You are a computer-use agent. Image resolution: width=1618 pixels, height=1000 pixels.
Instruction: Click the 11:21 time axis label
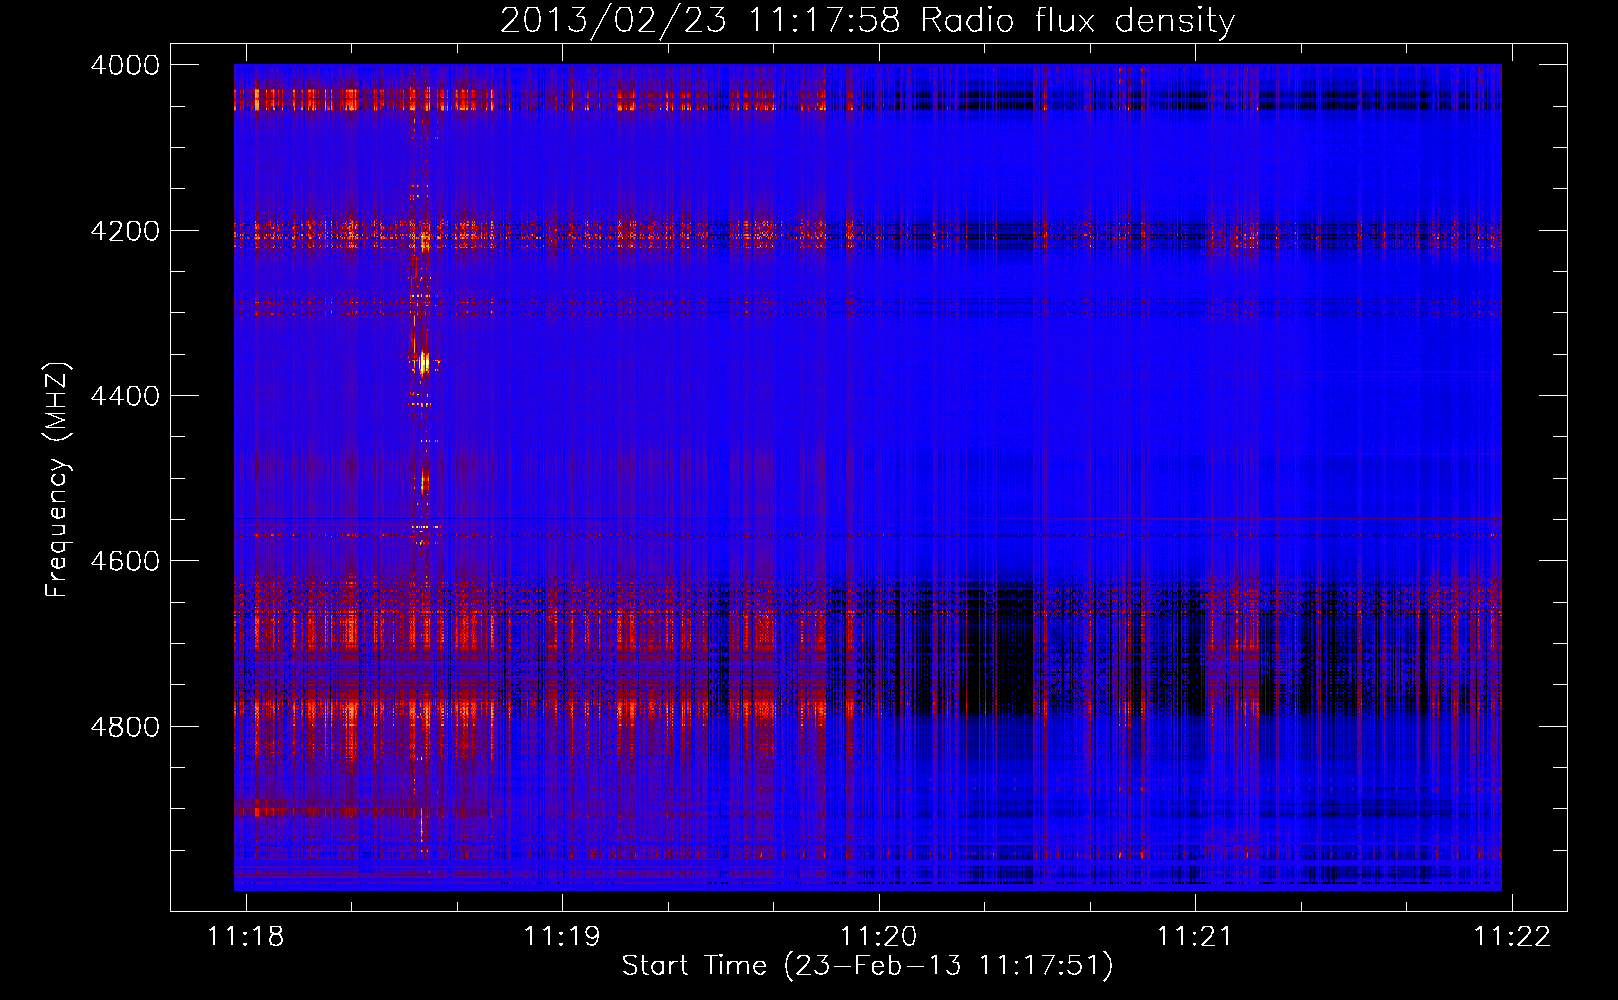1195,936
